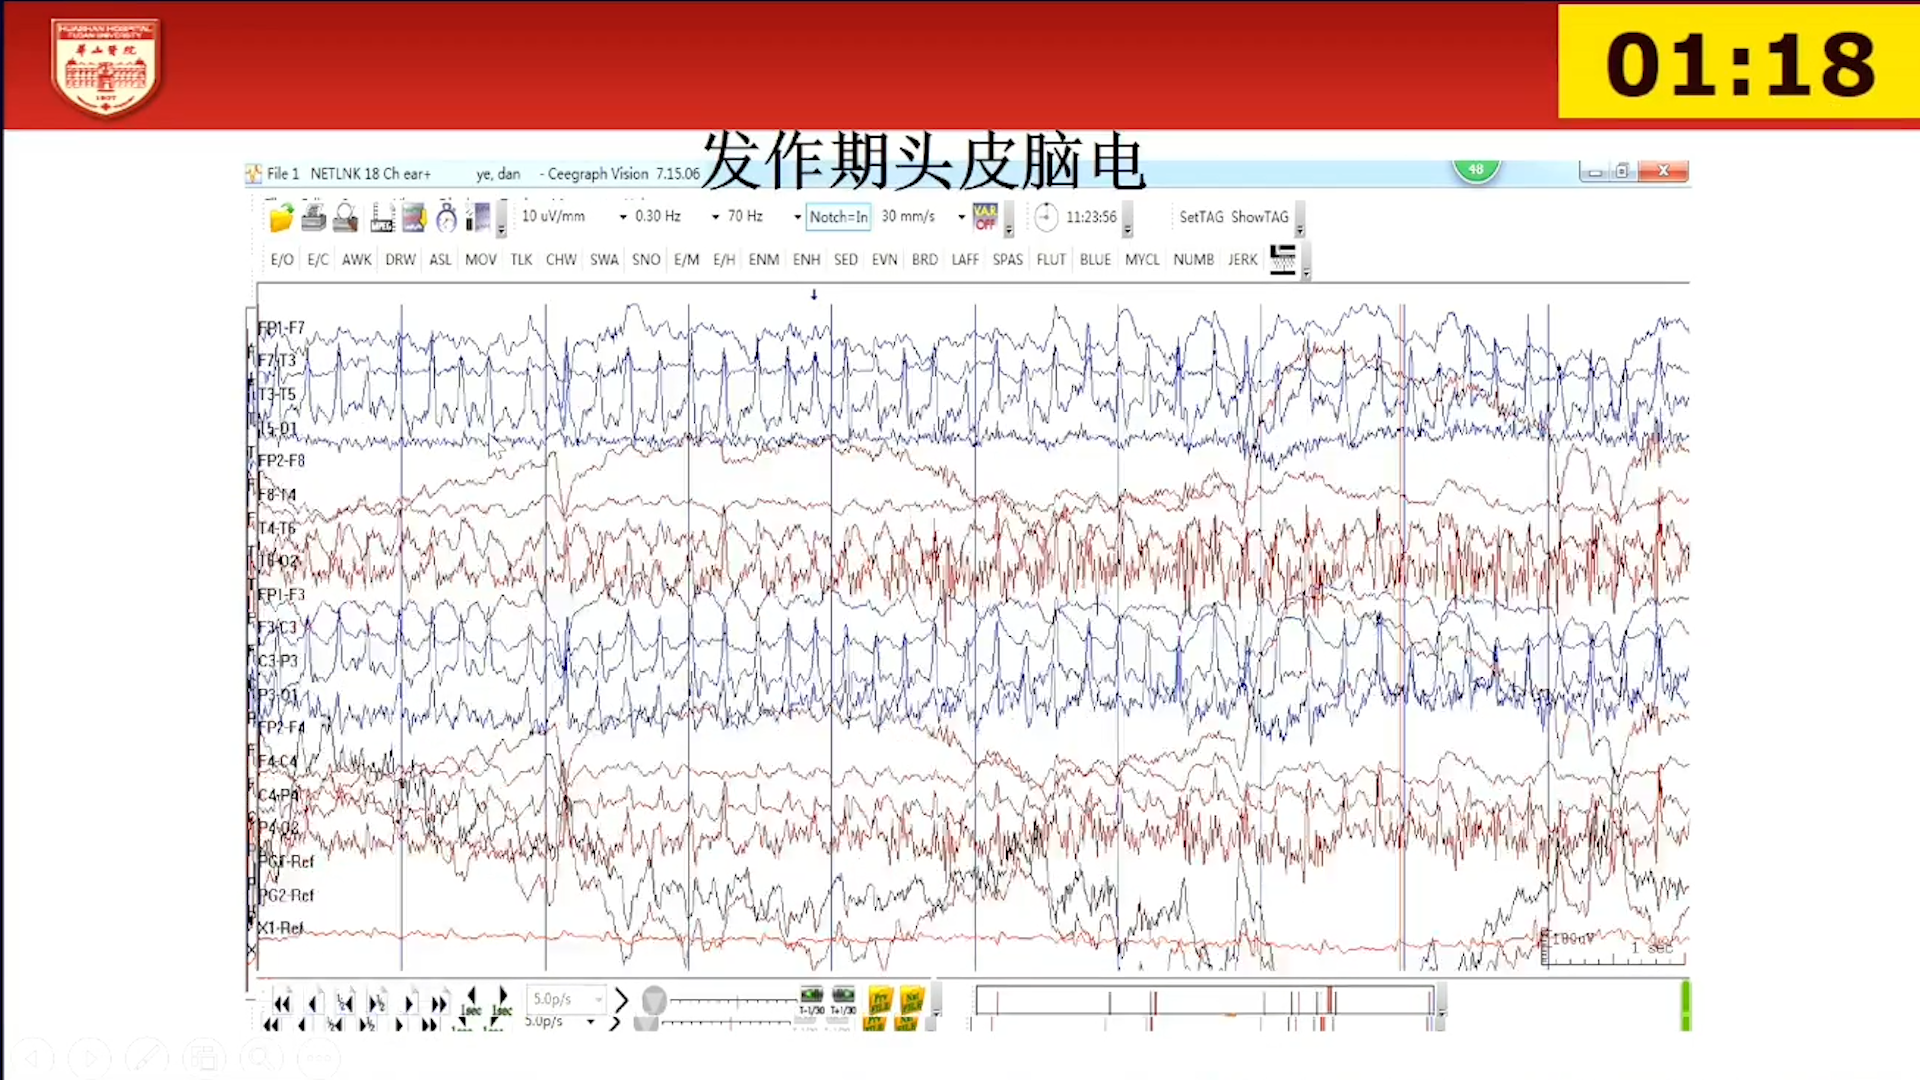Click the 11:23:56 time readout
1920x1080 pixels.
[1091, 216]
